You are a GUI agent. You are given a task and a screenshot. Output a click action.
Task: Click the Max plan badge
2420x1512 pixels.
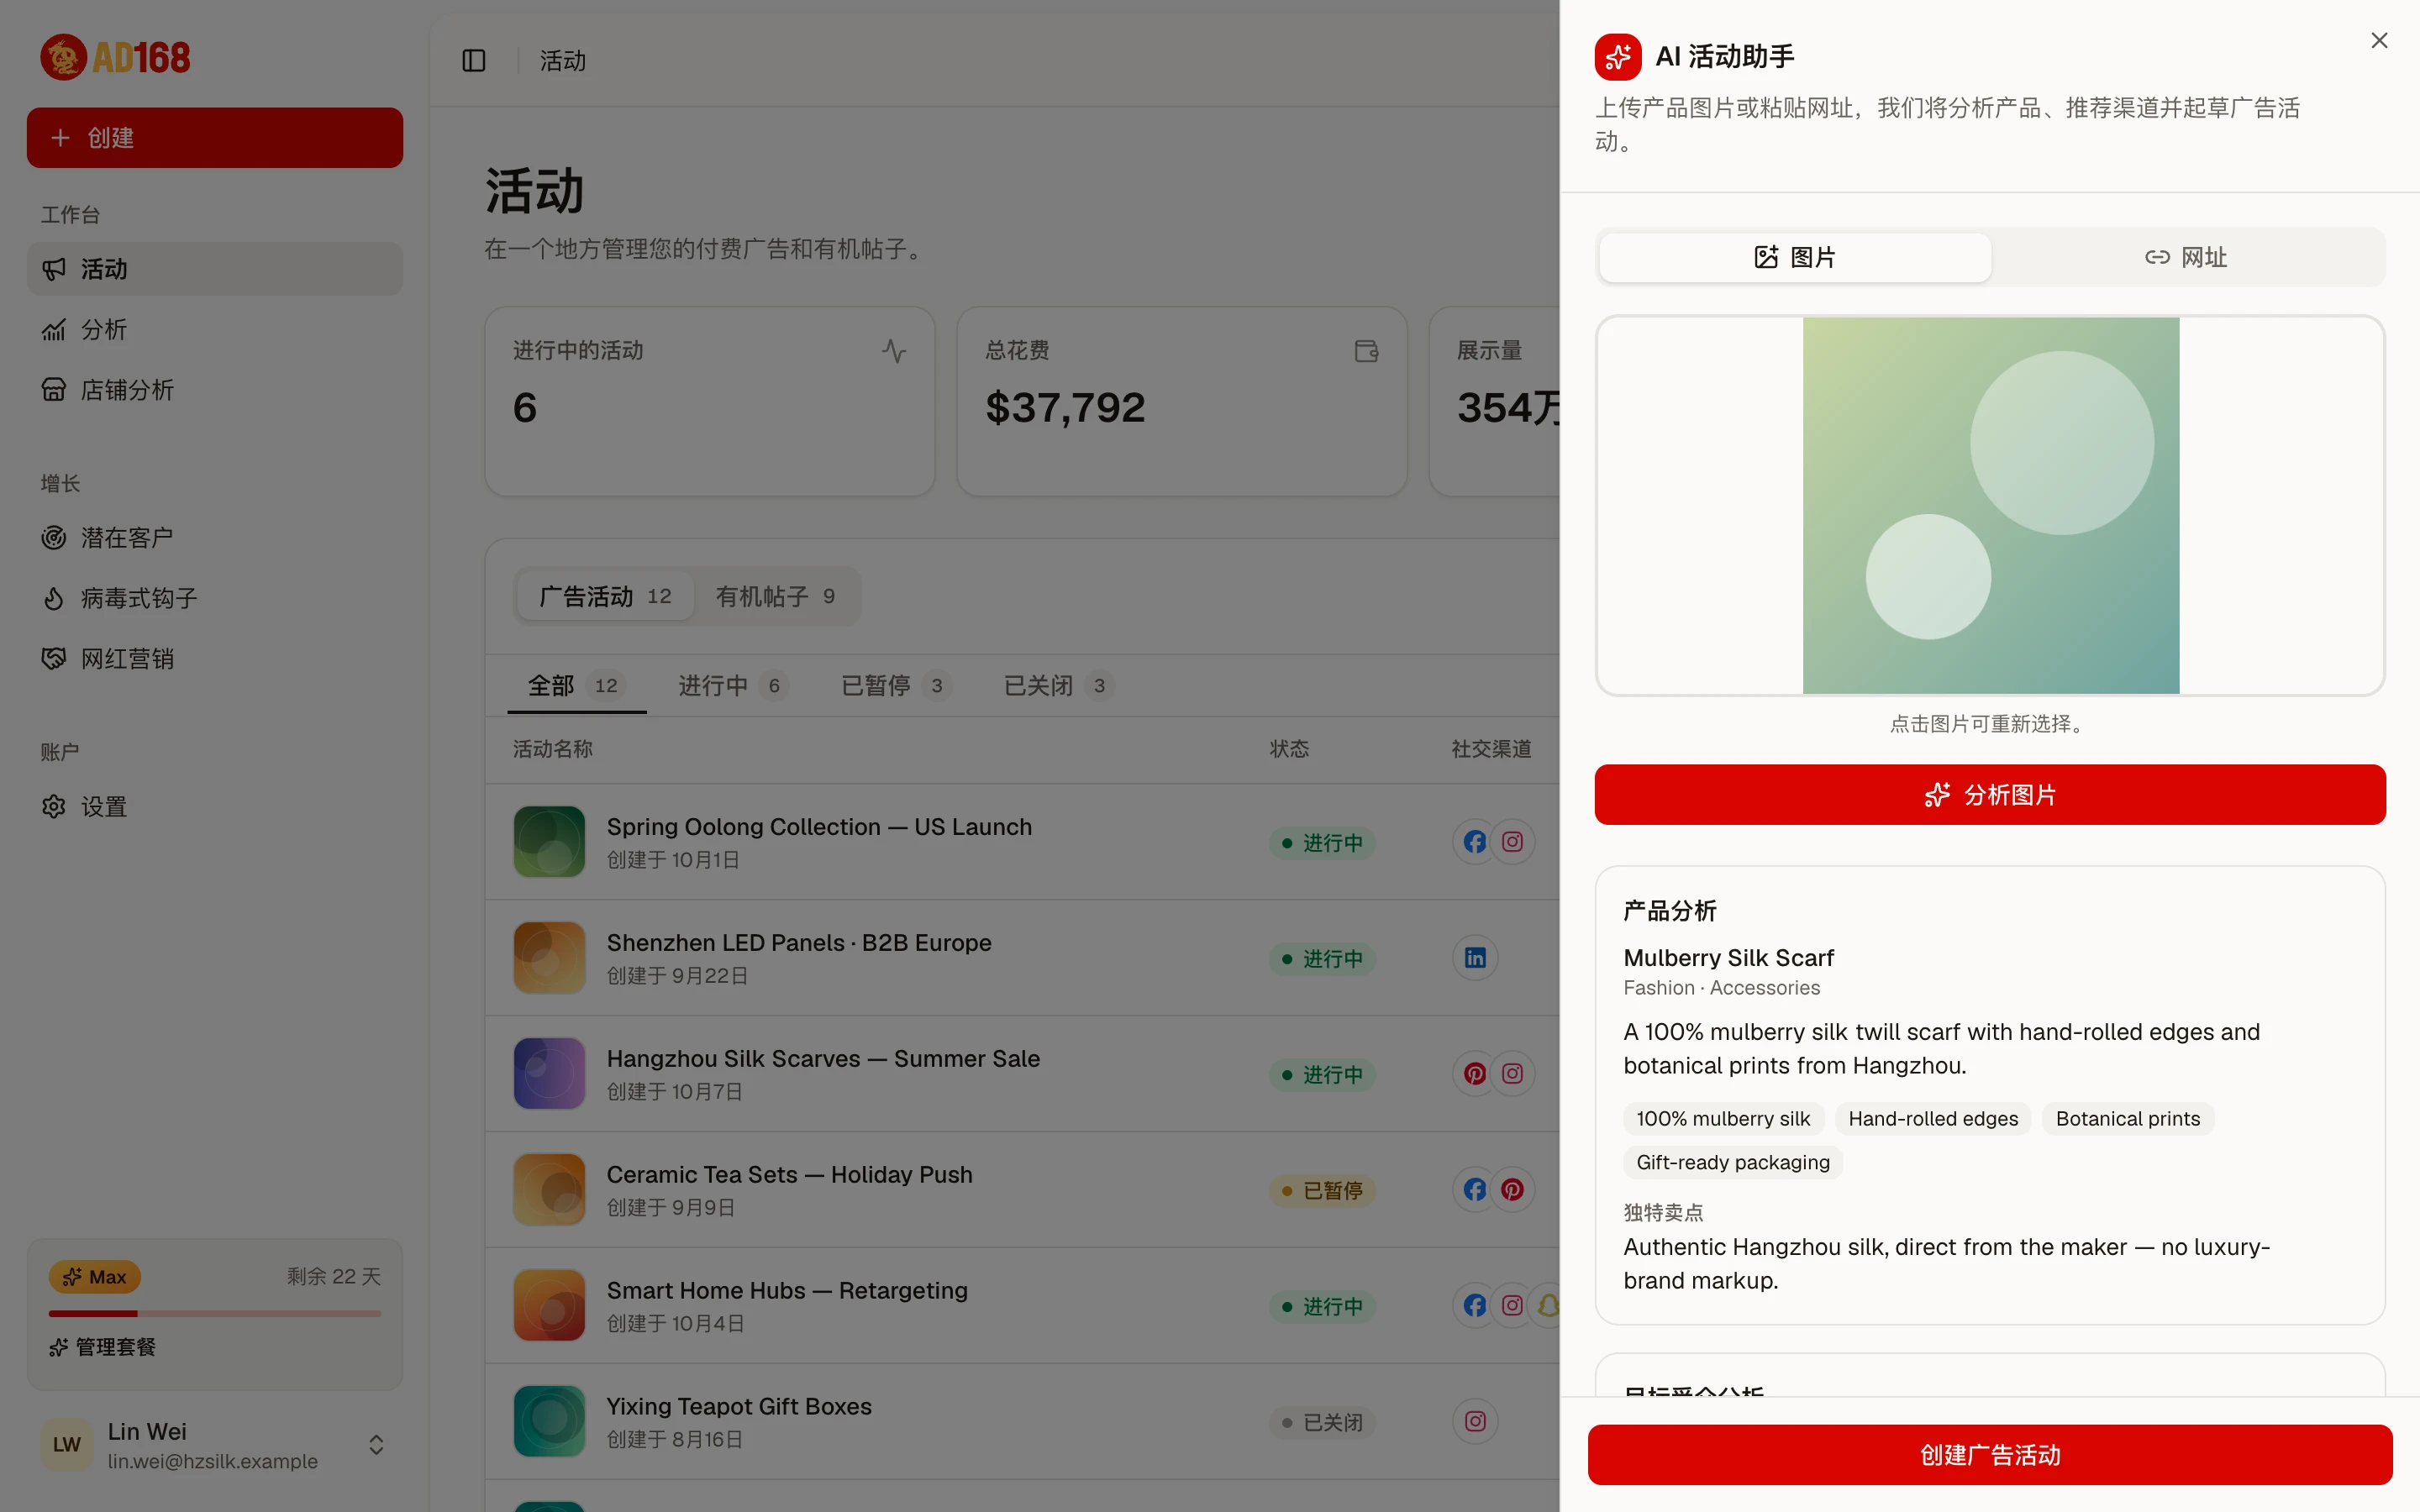pyautogui.click(x=95, y=1277)
